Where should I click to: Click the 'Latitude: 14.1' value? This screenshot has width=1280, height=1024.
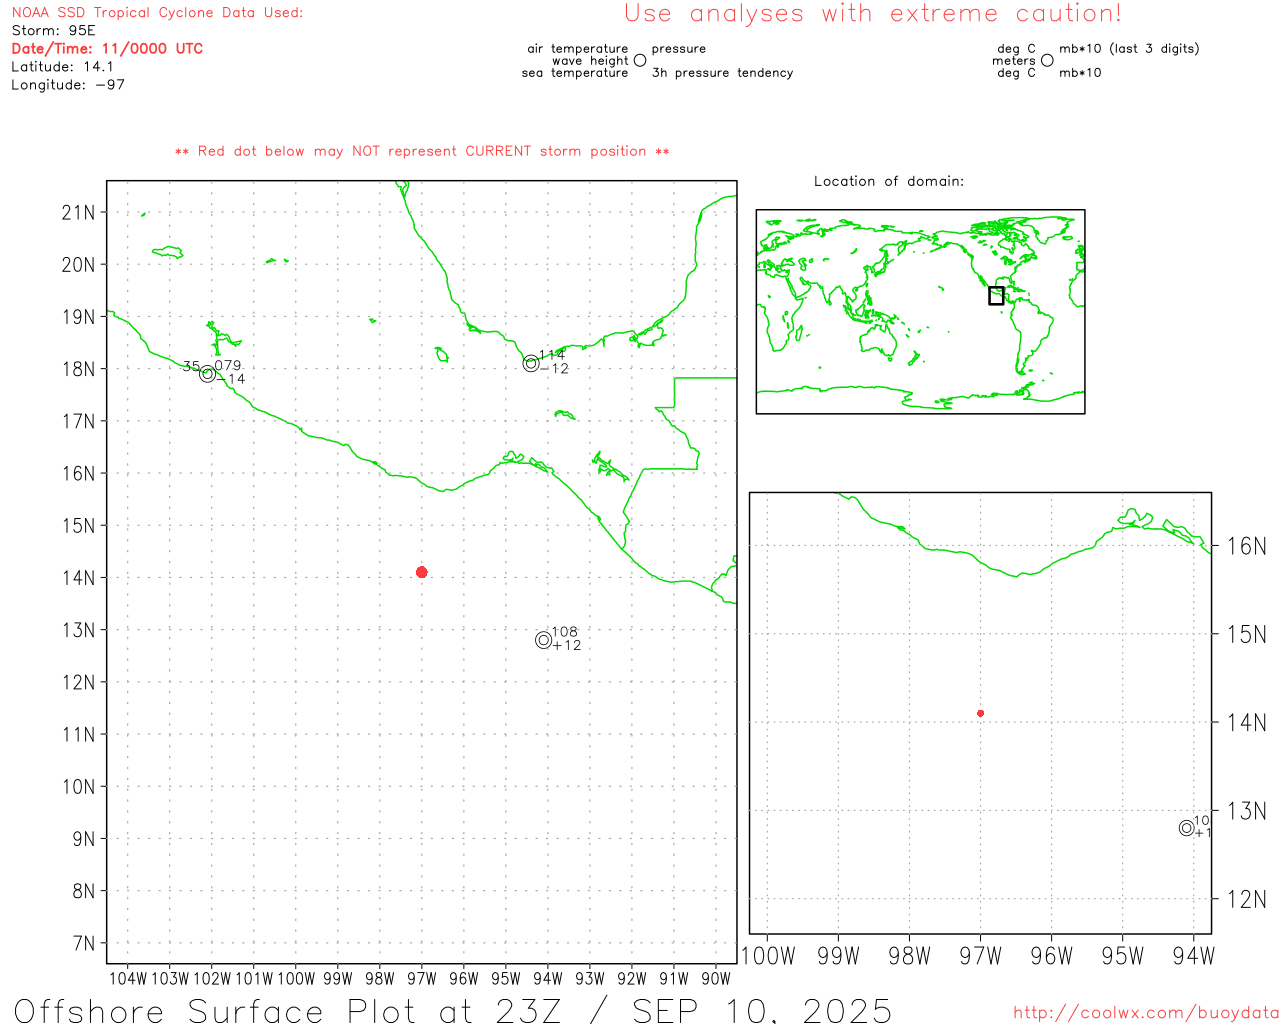[x=62, y=67]
